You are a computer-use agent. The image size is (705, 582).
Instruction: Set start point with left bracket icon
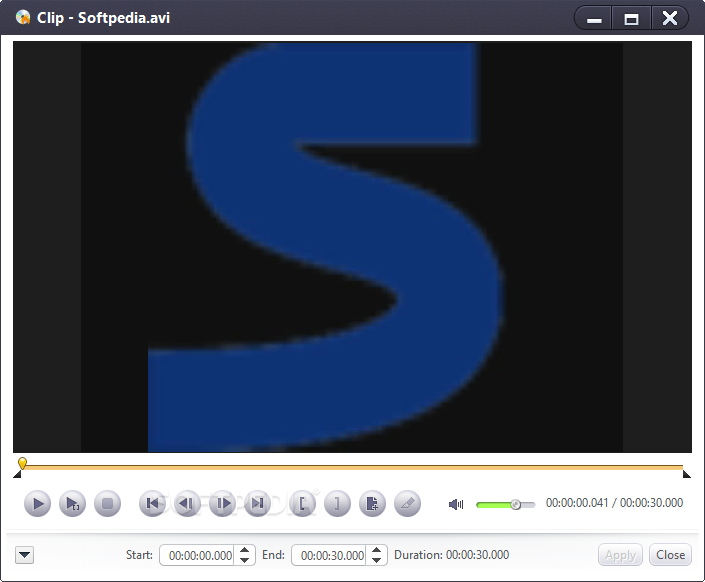(303, 503)
